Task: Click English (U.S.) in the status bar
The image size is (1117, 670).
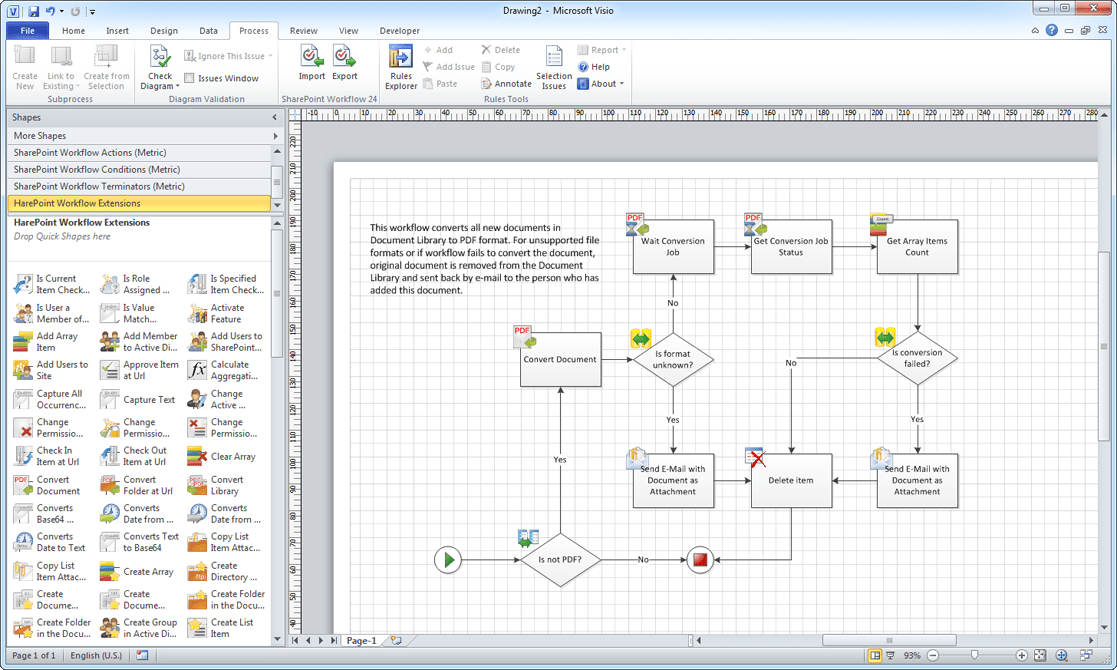Action: coord(97,655)
